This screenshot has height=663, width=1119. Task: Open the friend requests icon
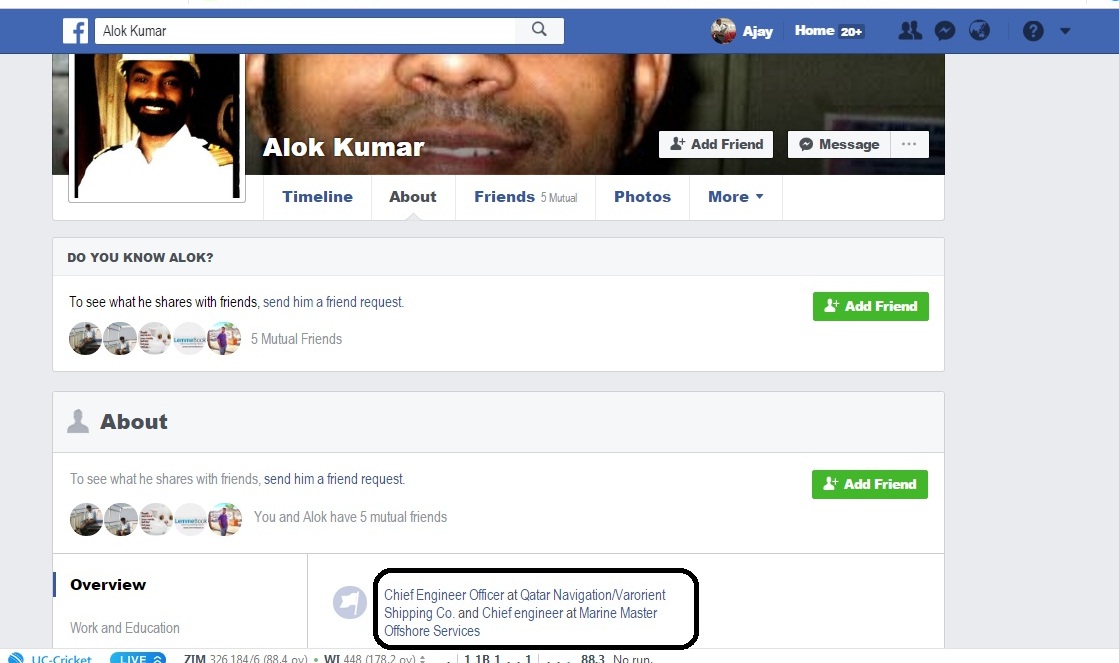pos(910,31)
